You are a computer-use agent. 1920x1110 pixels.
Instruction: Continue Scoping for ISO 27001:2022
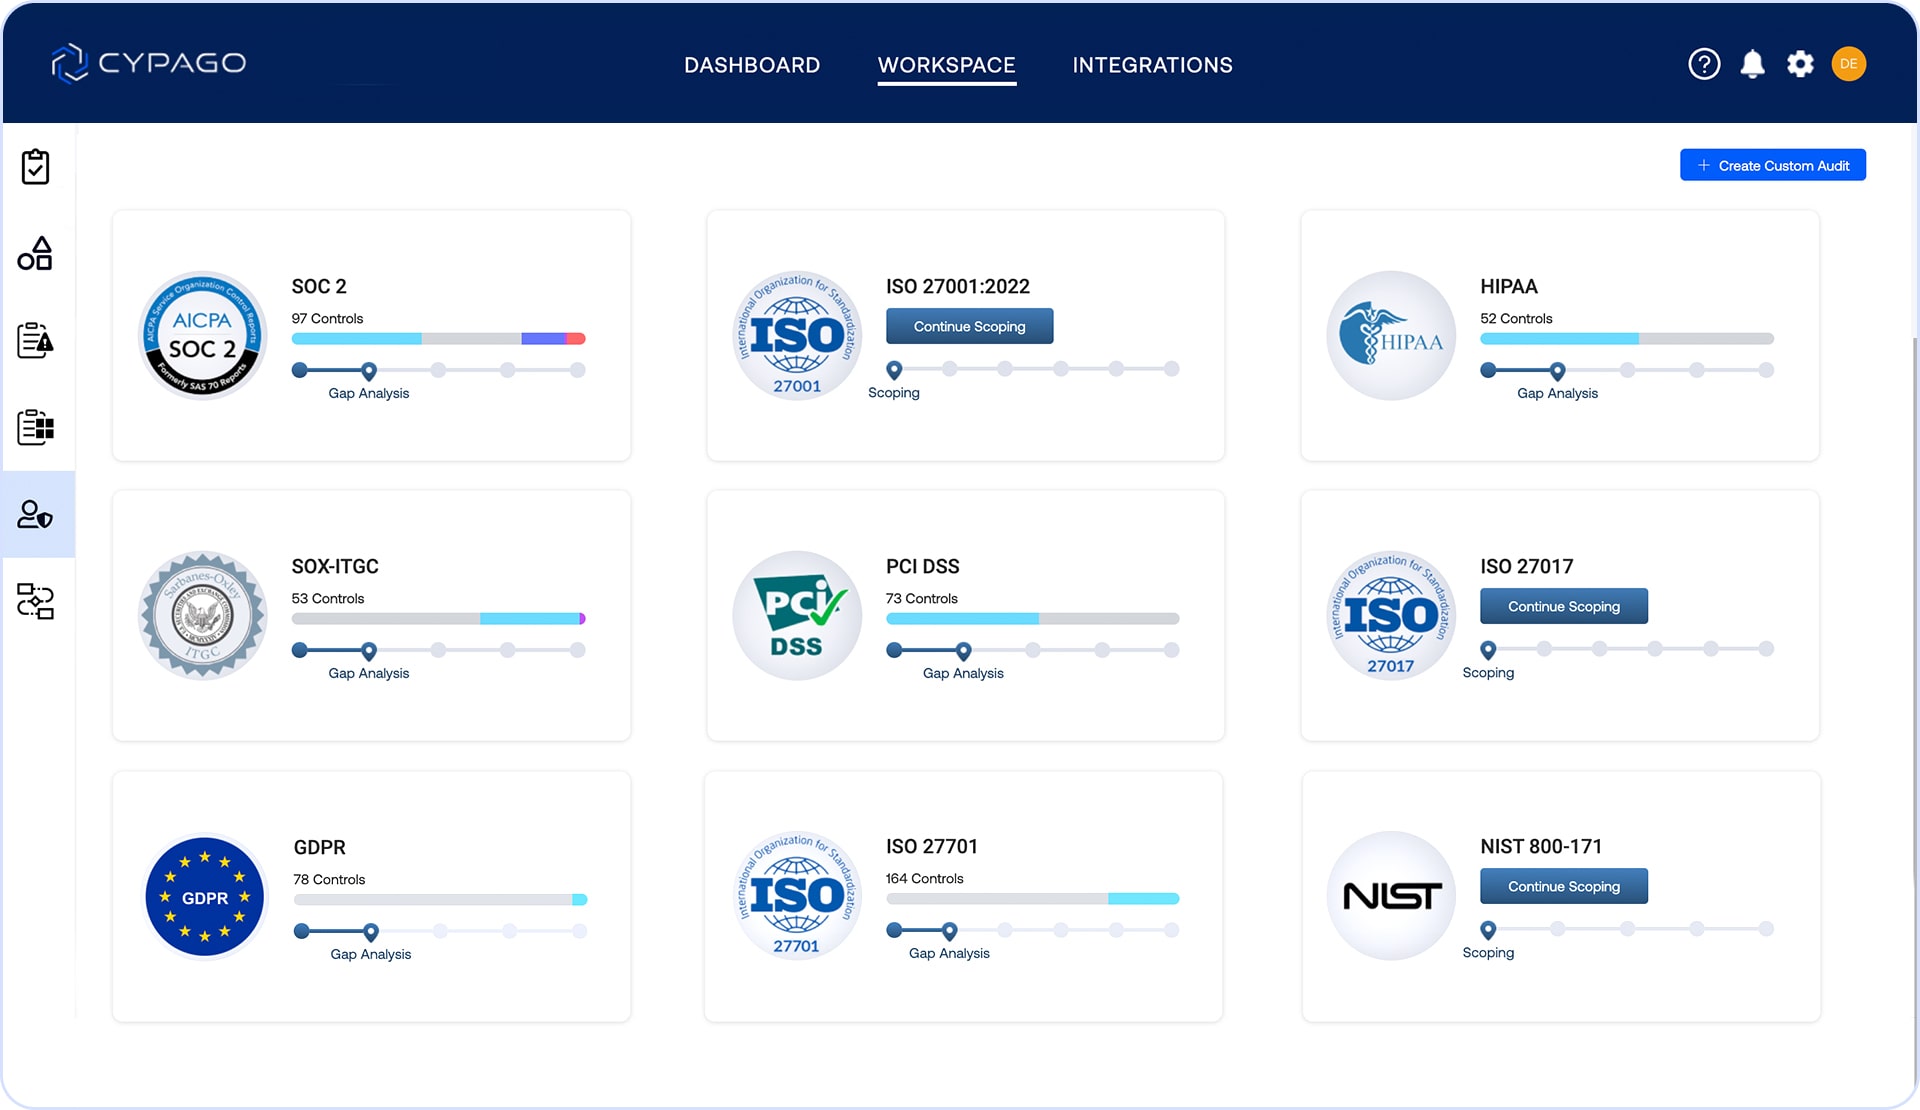coord(969,326)
